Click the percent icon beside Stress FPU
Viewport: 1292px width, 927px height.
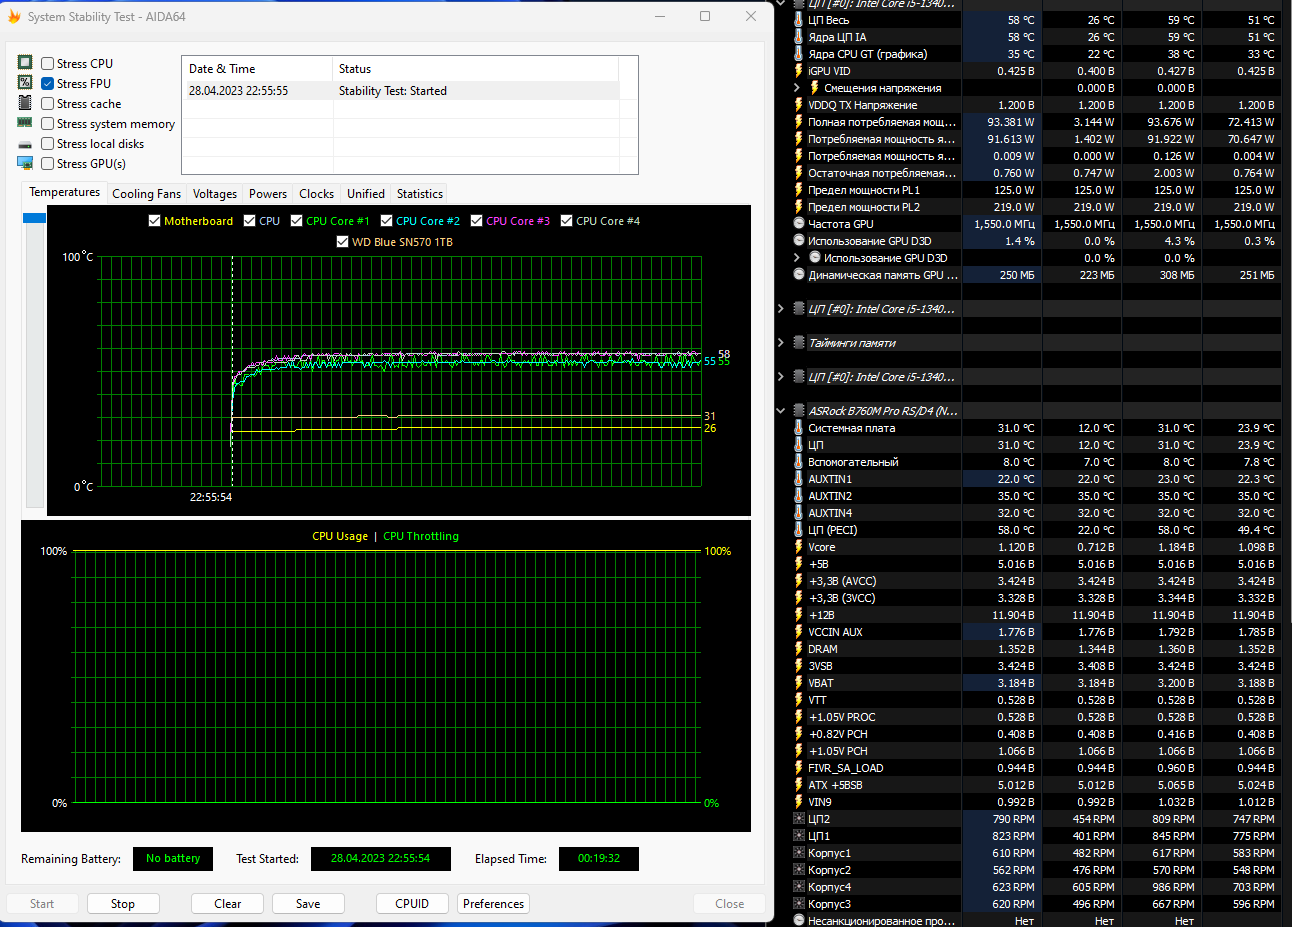25,83
